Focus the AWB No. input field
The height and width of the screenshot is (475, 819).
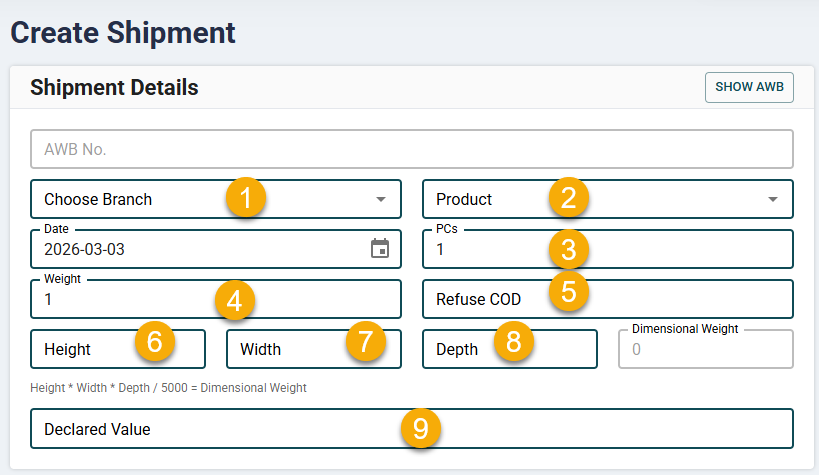pyautogui.click(x=412, y=149)
